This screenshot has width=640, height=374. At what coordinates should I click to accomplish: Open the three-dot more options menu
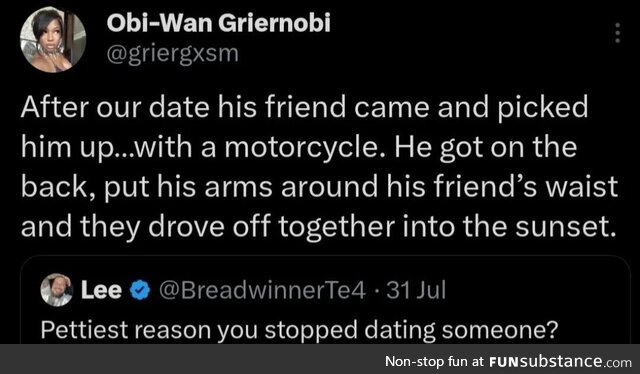pyautogui.click(x=618, y=33)
